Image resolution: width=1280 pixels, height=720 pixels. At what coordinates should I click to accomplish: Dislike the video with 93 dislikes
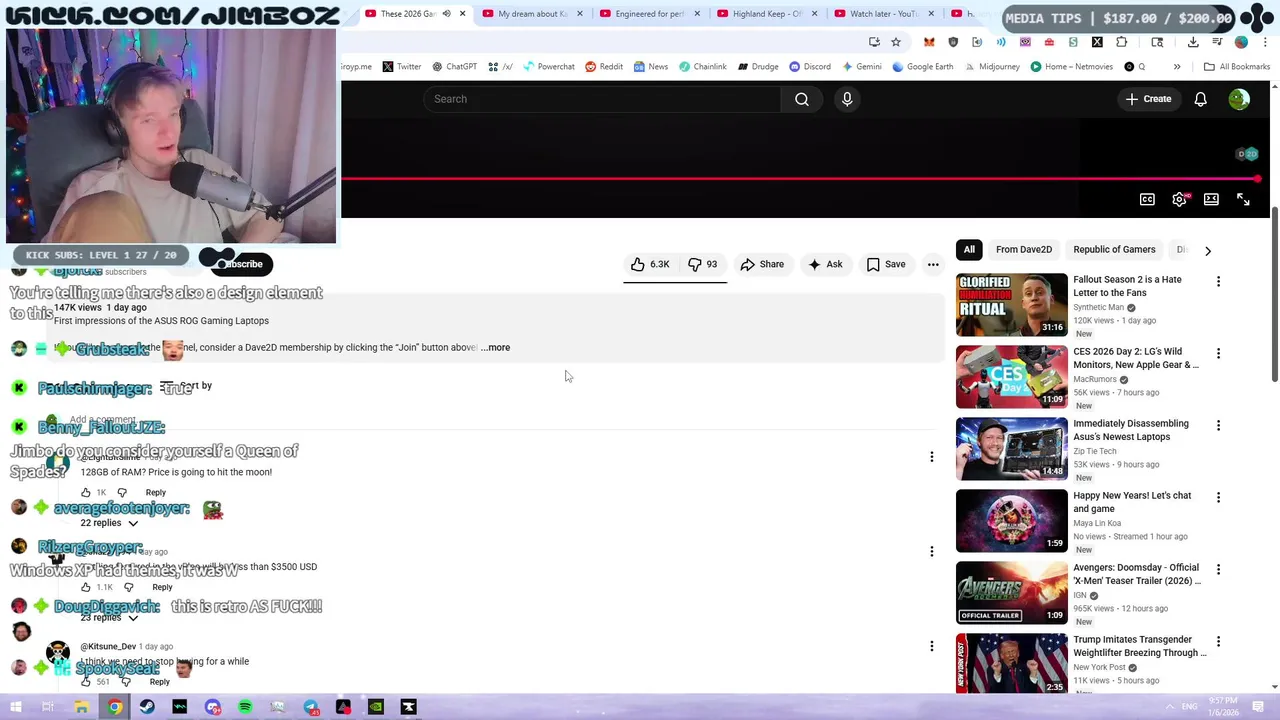coord(702,264)
